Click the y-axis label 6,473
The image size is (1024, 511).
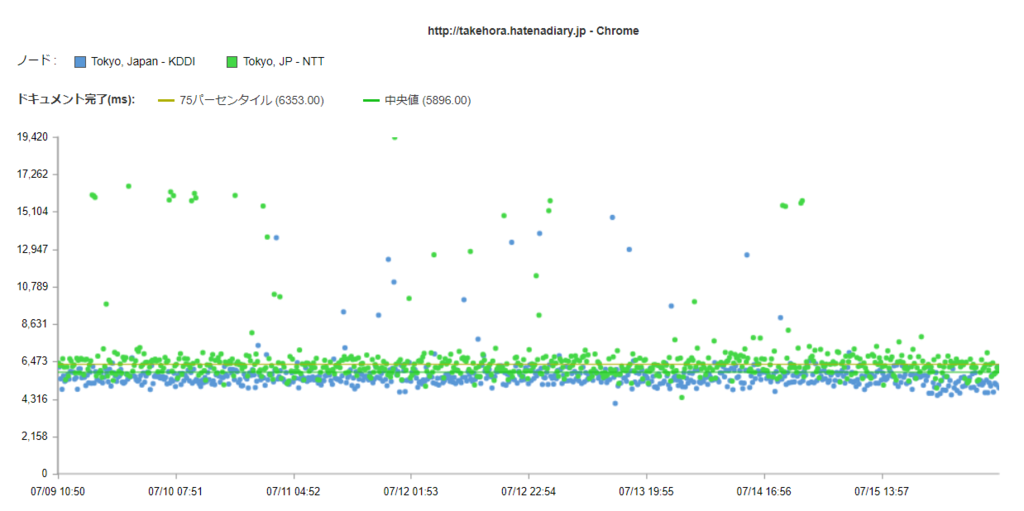pyautogui.click(x=37, y=361)
